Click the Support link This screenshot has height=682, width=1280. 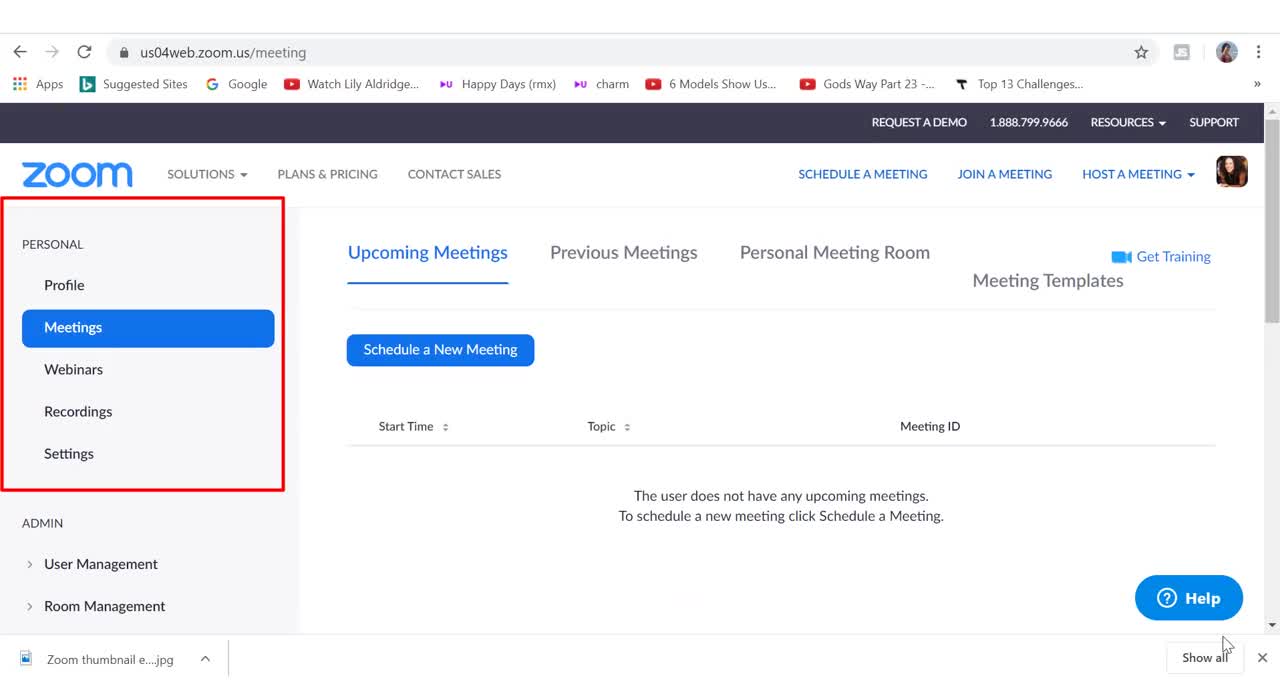[x=1214, y=122]
